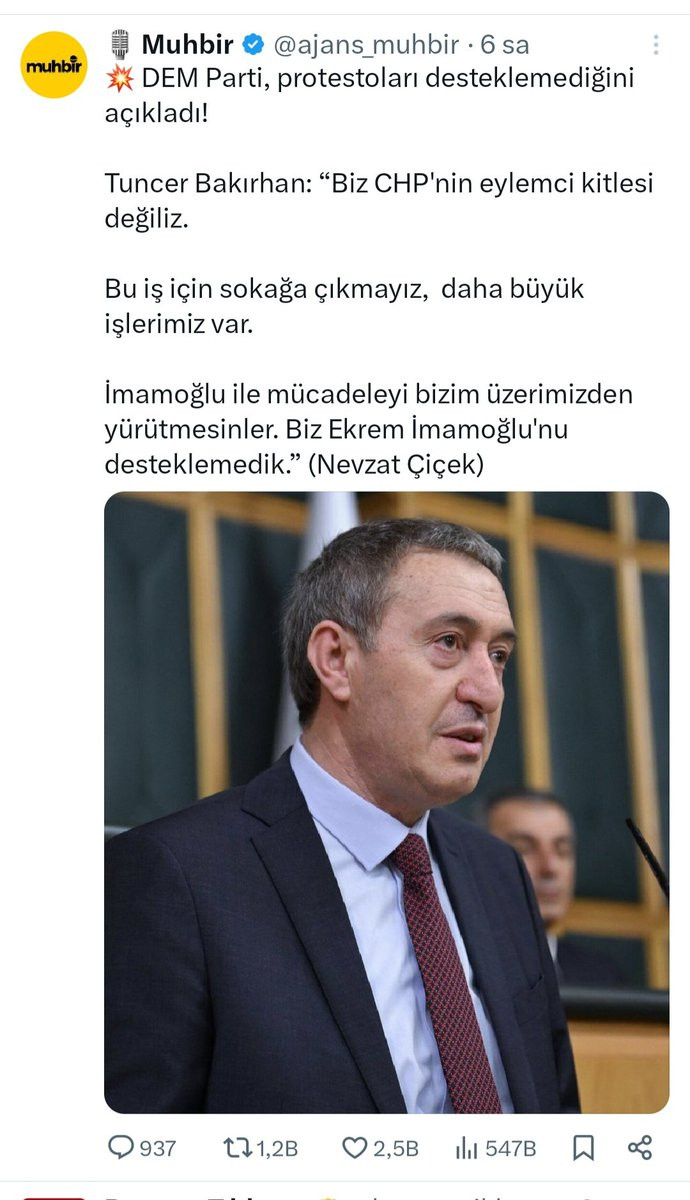
Task: Open the Muhbir profile avatar
Action: pyautogui.click(x=54, y=64)
